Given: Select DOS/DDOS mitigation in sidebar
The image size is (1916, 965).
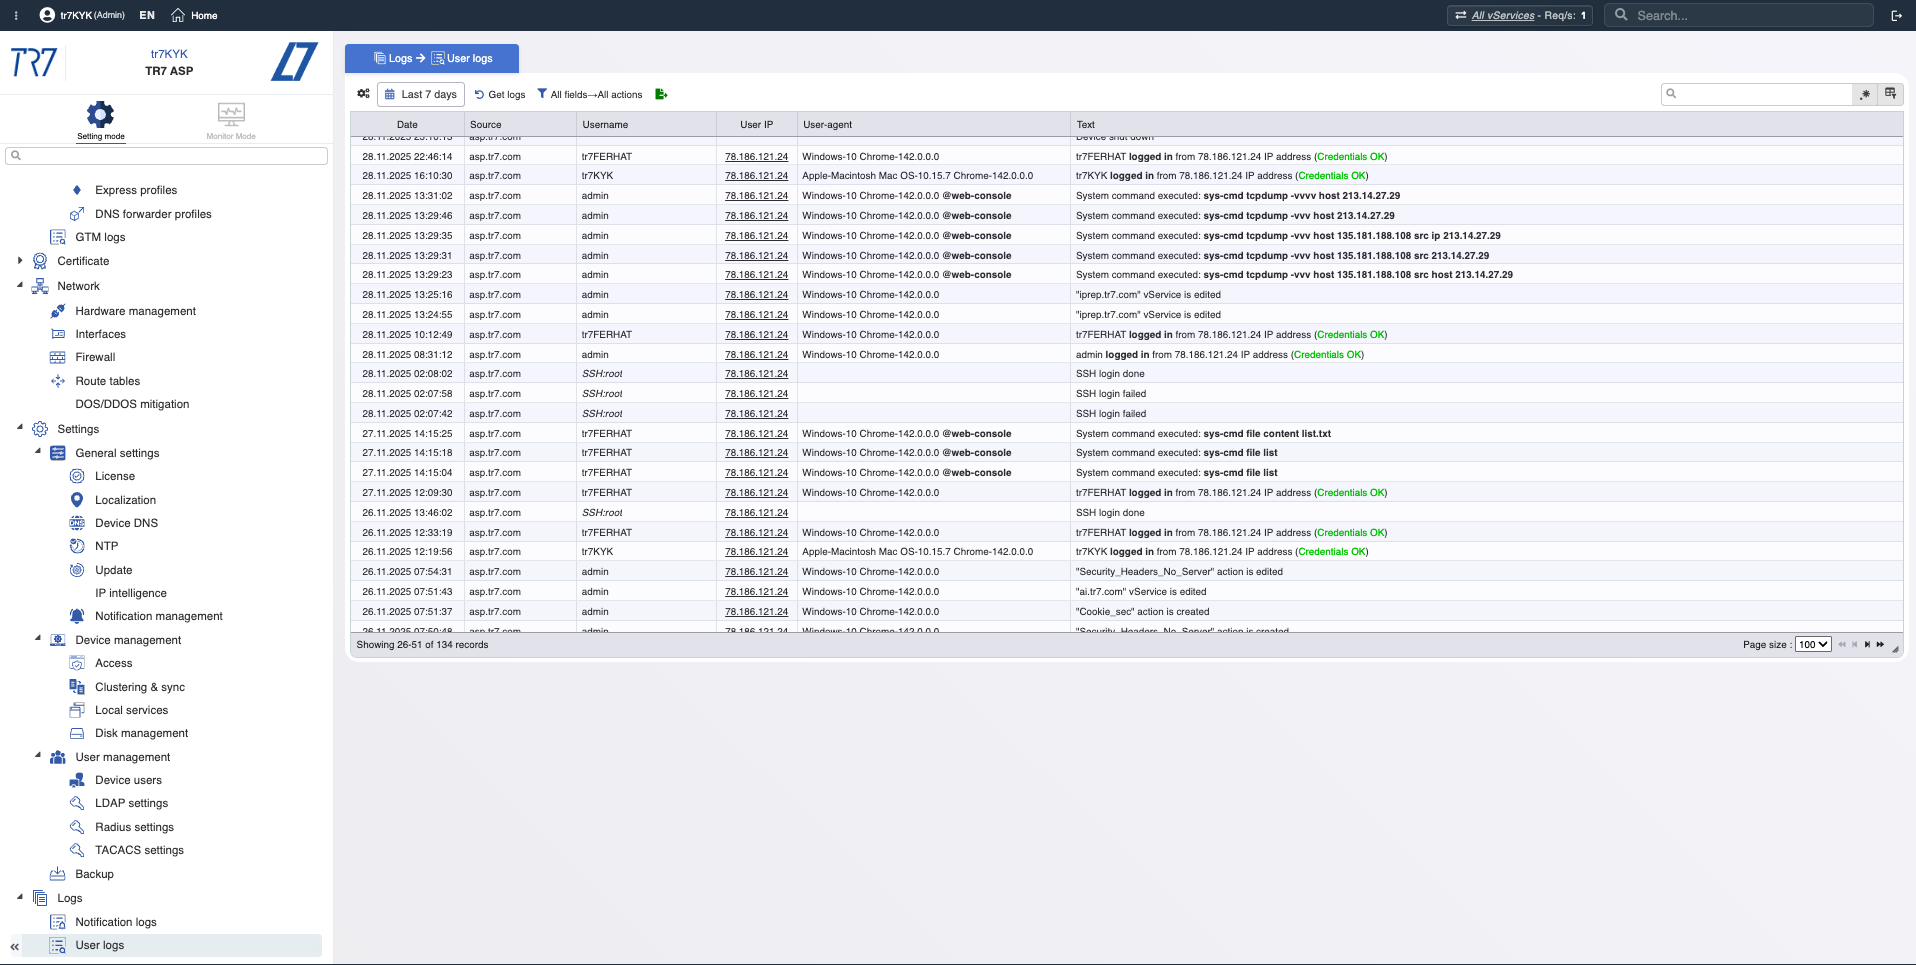Looking at the screenshot, I should point(132,404).
